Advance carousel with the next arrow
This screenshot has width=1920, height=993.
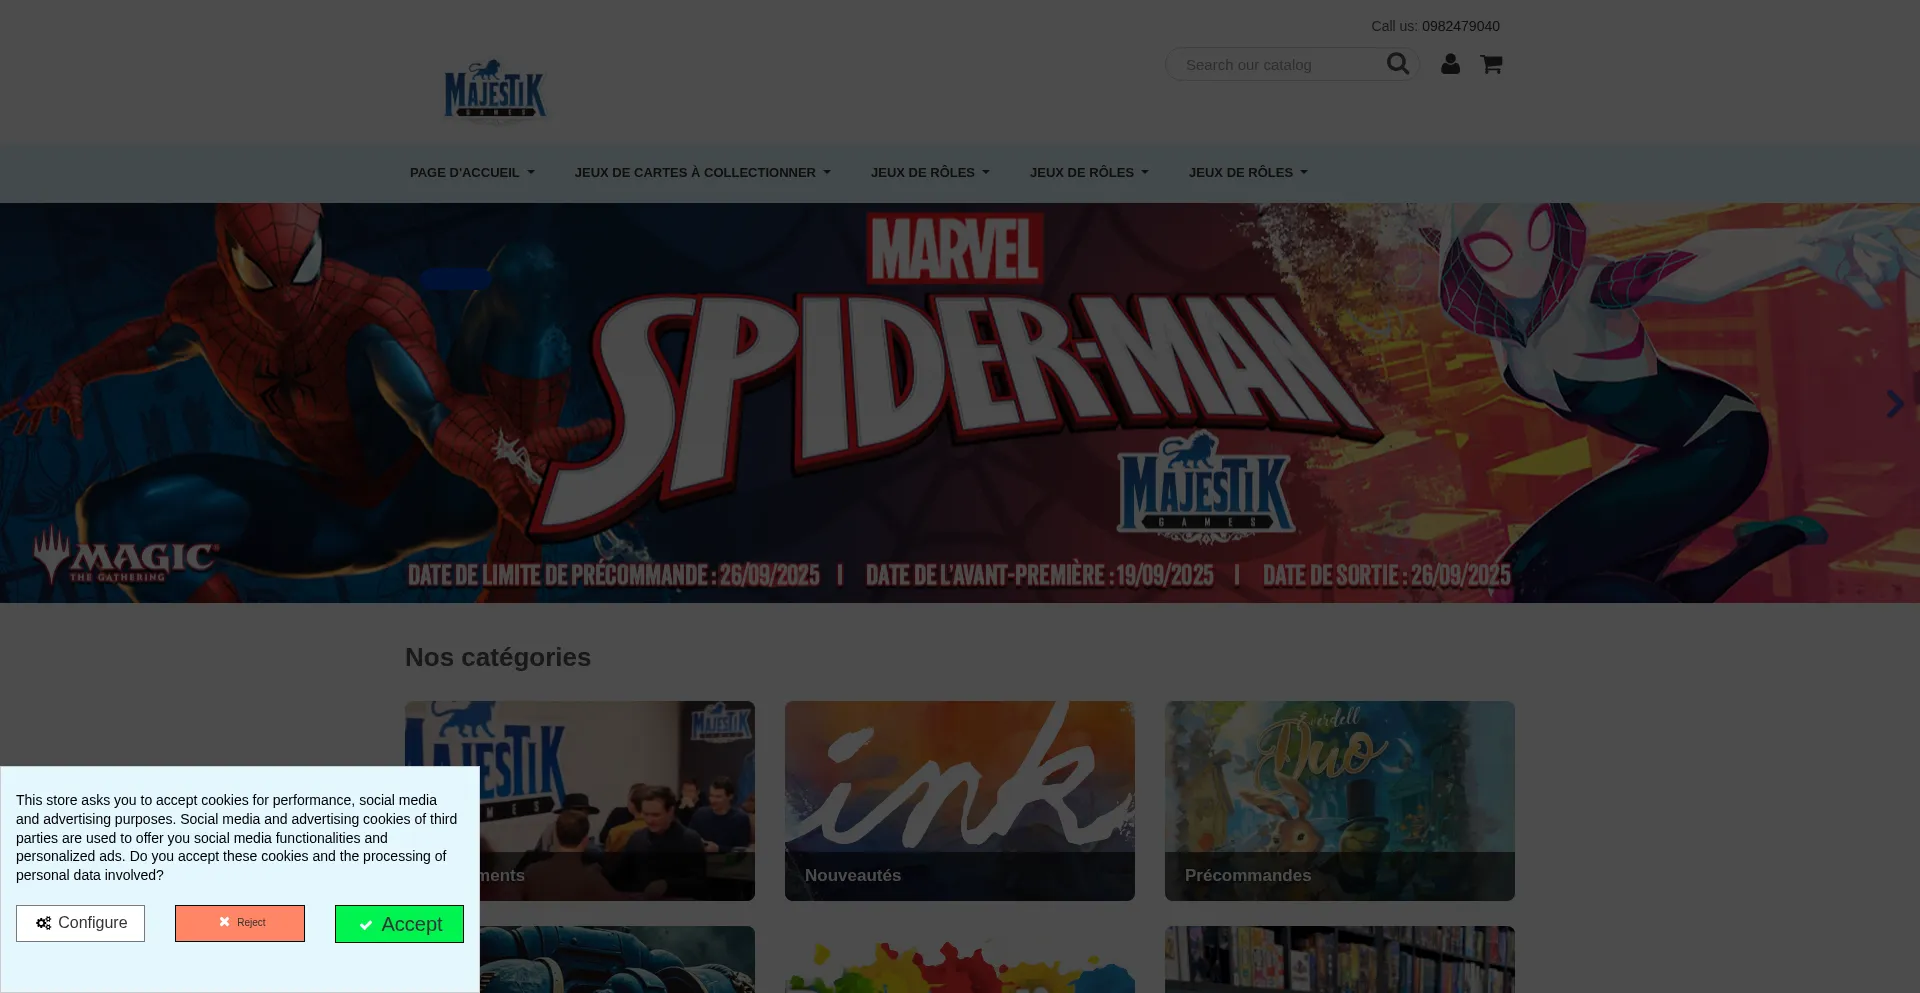coord(1894,403)
